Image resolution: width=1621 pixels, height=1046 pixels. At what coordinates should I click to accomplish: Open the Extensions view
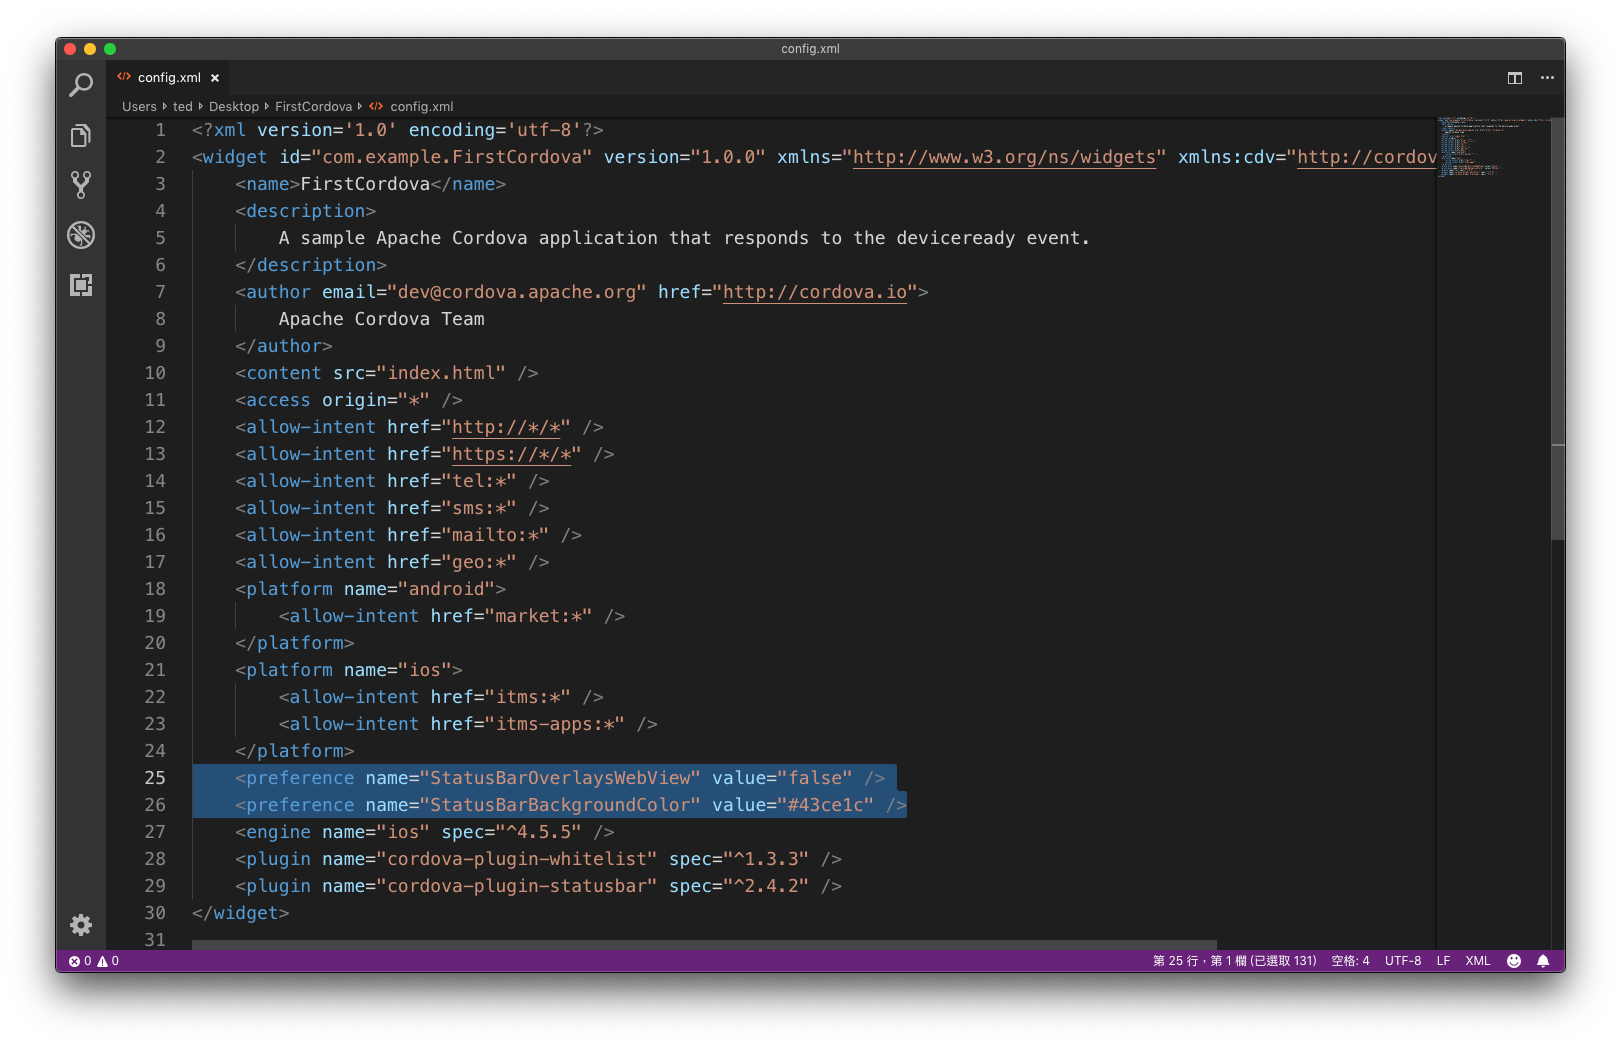coord(81,285)
